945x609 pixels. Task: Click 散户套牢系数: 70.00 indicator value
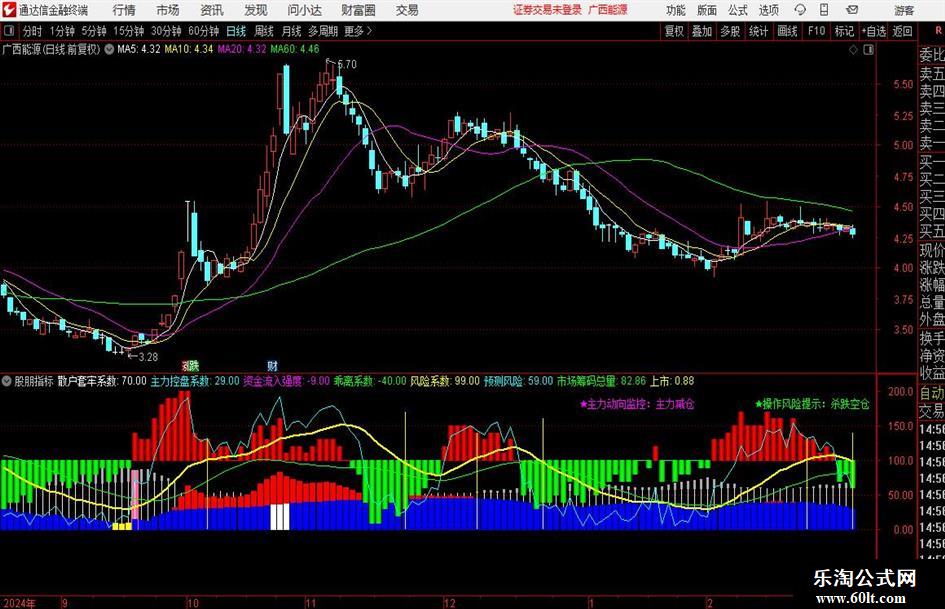coord(102,381)
